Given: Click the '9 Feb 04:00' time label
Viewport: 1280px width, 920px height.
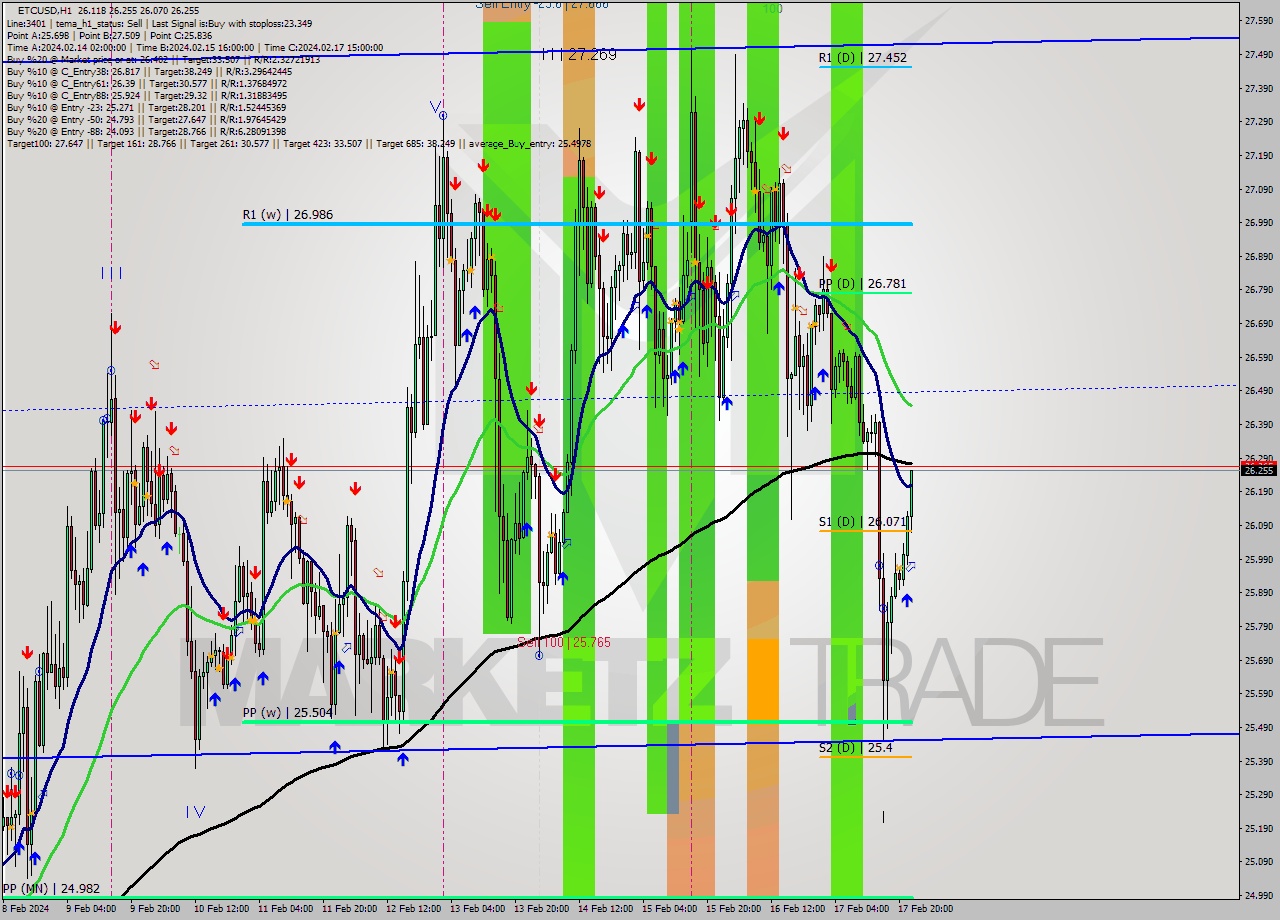Looking at the screenshot, I should click(91, 909).
